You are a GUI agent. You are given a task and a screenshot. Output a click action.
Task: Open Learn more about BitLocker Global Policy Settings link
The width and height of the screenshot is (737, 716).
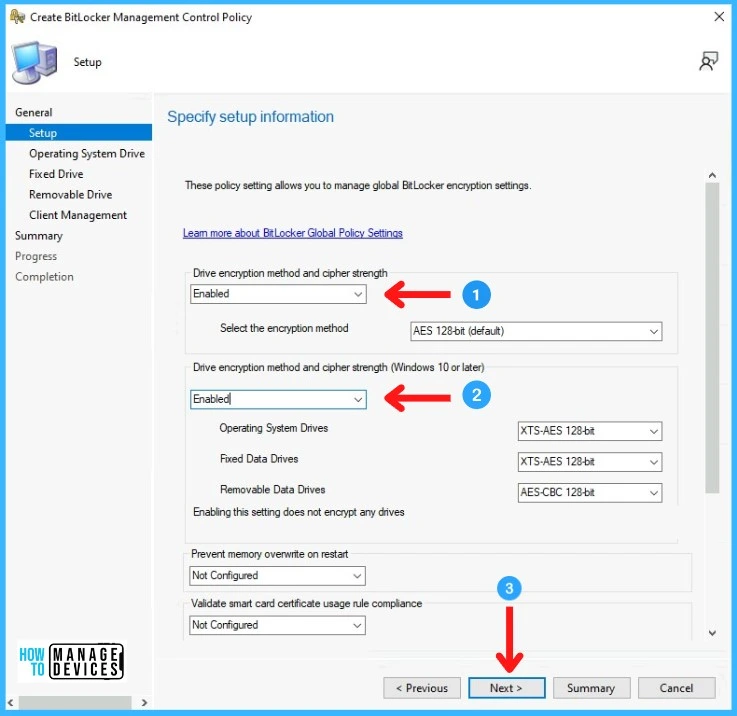293,233
